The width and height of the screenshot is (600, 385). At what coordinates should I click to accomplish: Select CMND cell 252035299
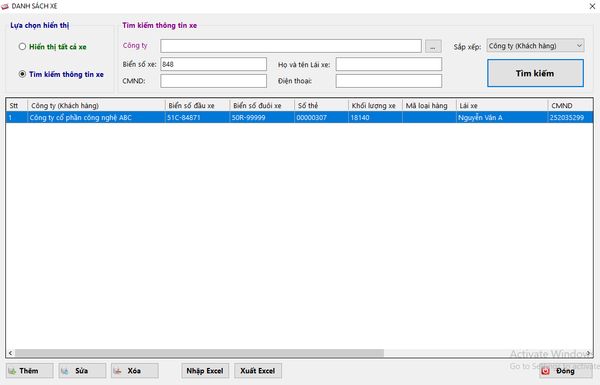[570, 117]
